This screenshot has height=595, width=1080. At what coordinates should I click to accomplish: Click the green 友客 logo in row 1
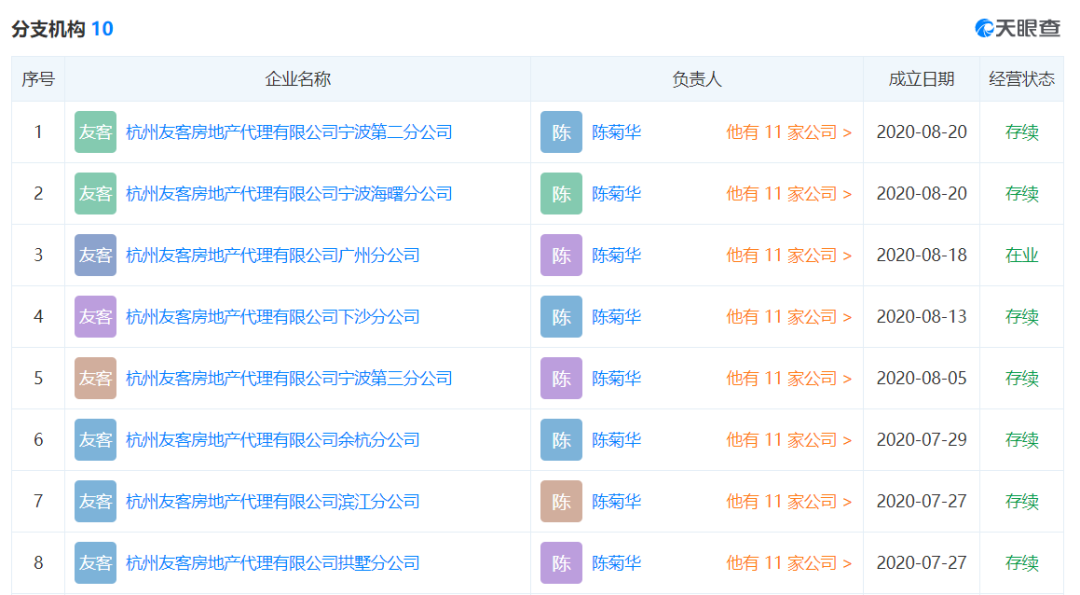[x=95, y=132]
